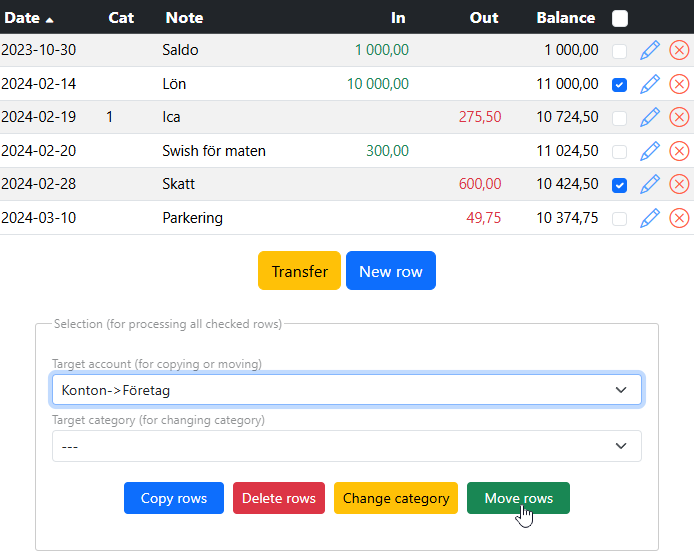Open editor for the Parkering row
The width and height of the screenshot is (694, 551).
click(x=650, y=218)
